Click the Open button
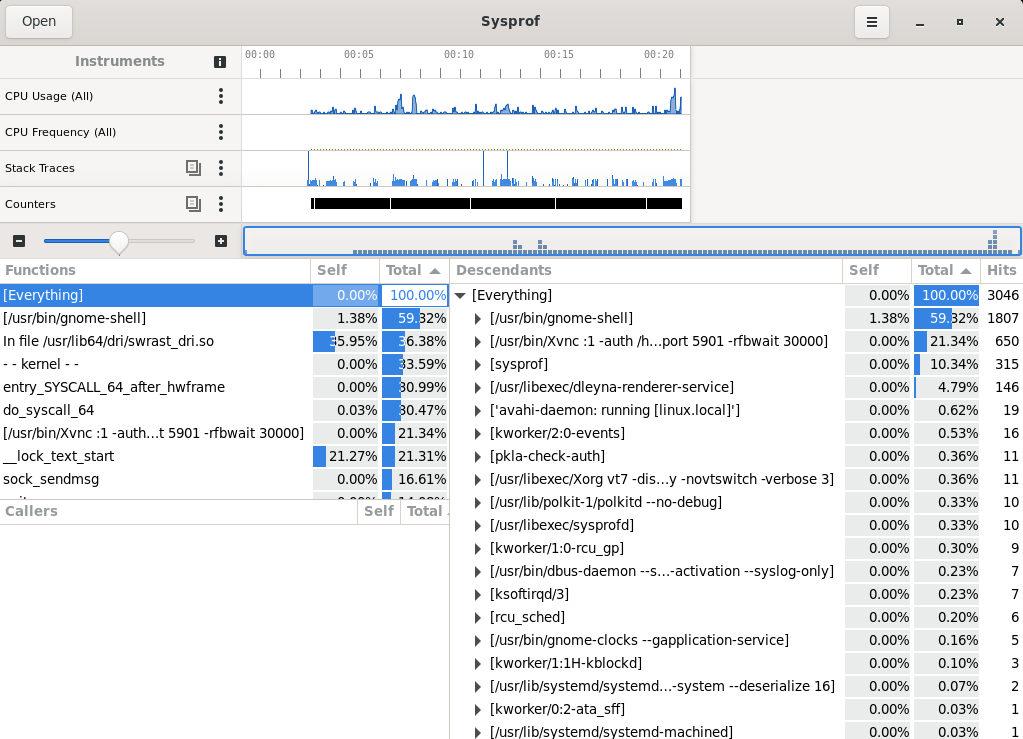The height and width of the screenshot is (739, 1023). [x=39, y=21]
